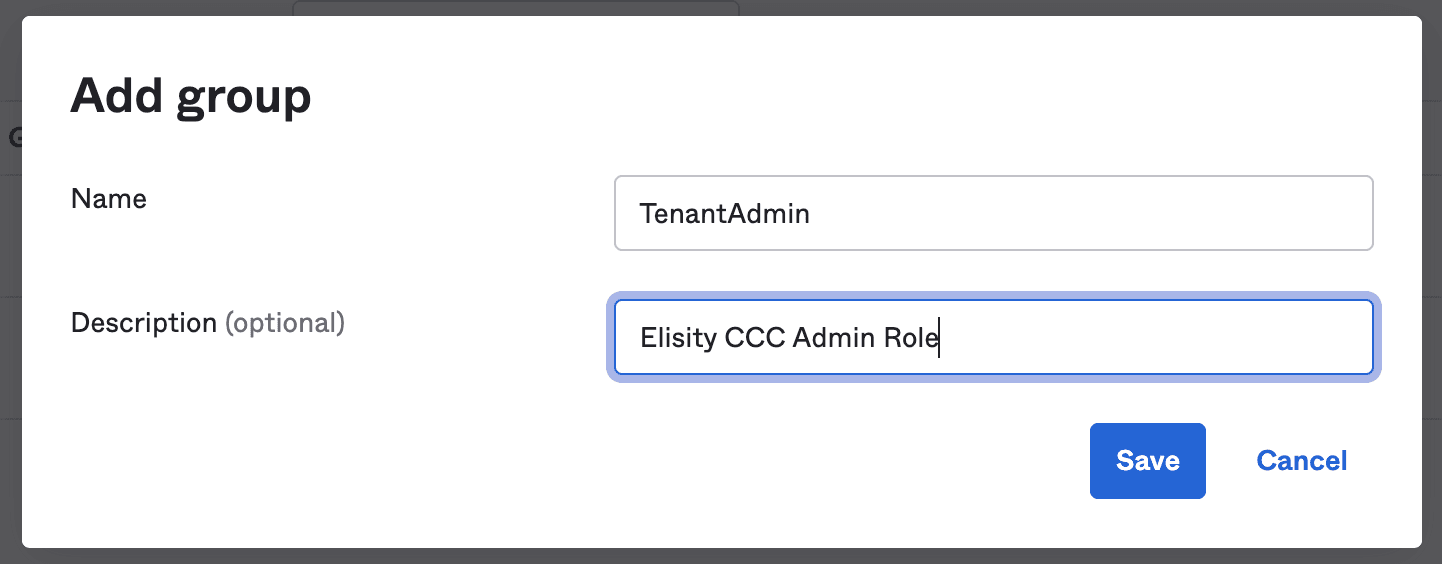This screenshot has height=564, width=1442.
Task: Focus the Name input field
Action: tap(993, 213)
